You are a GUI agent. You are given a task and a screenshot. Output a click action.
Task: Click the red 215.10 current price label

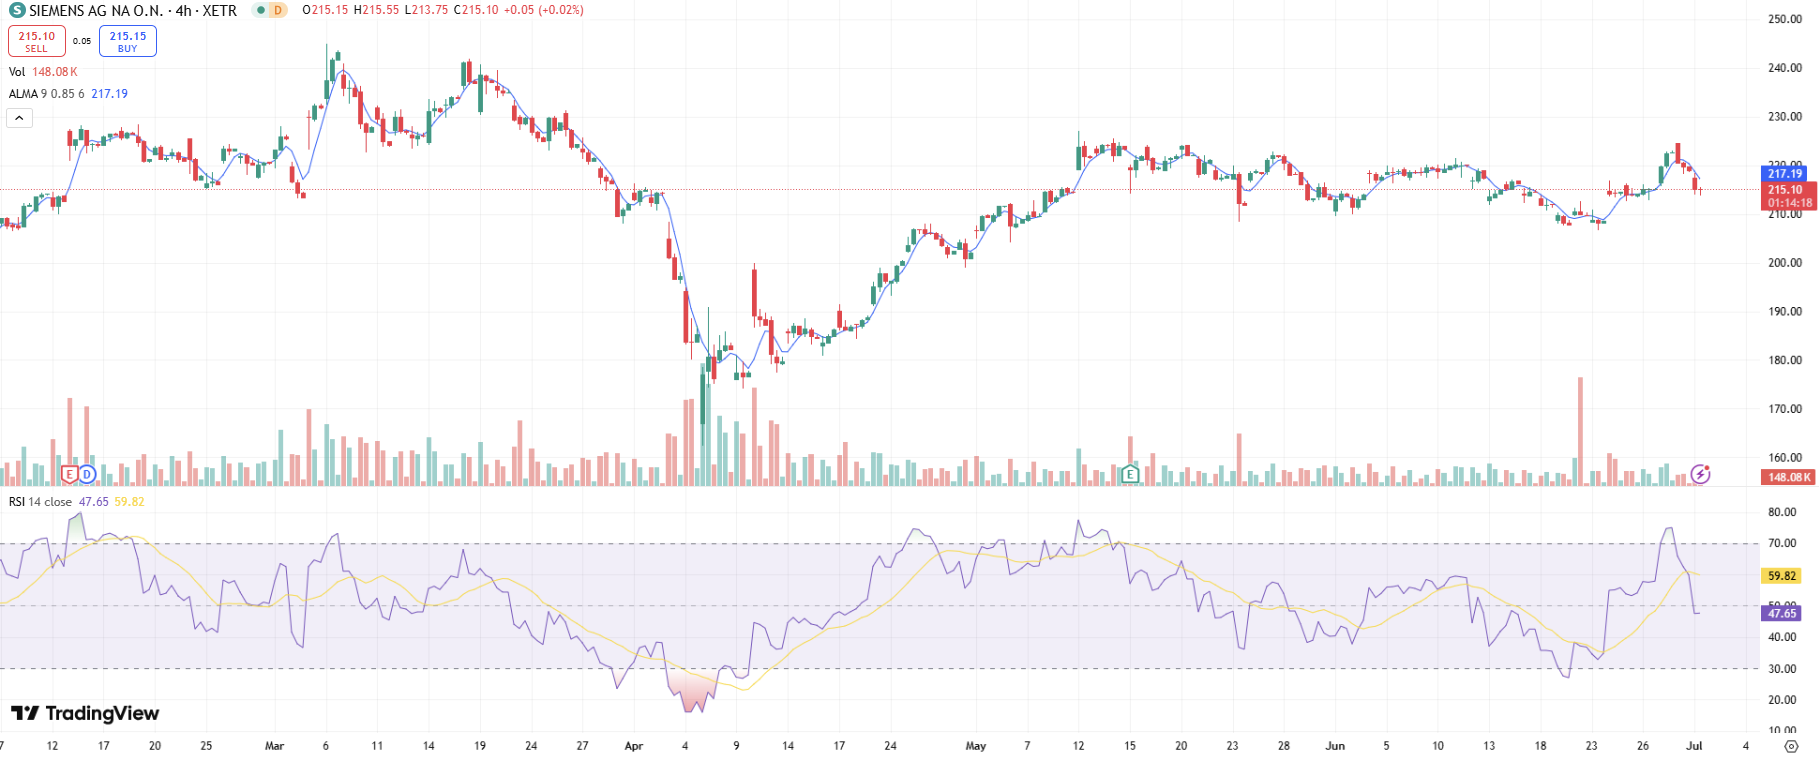pos(1787,196)
